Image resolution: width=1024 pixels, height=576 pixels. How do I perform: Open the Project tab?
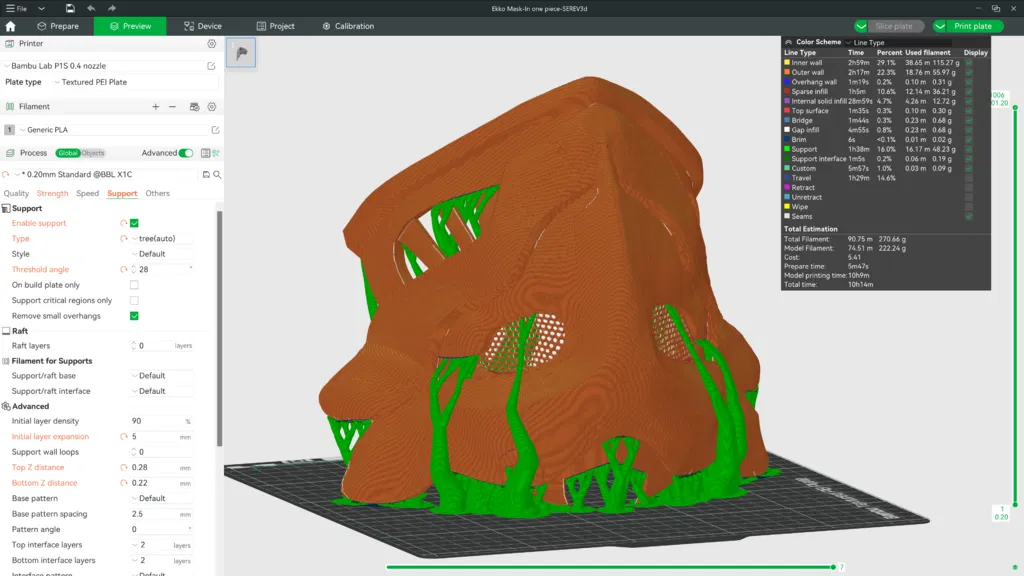click(276, 26)
